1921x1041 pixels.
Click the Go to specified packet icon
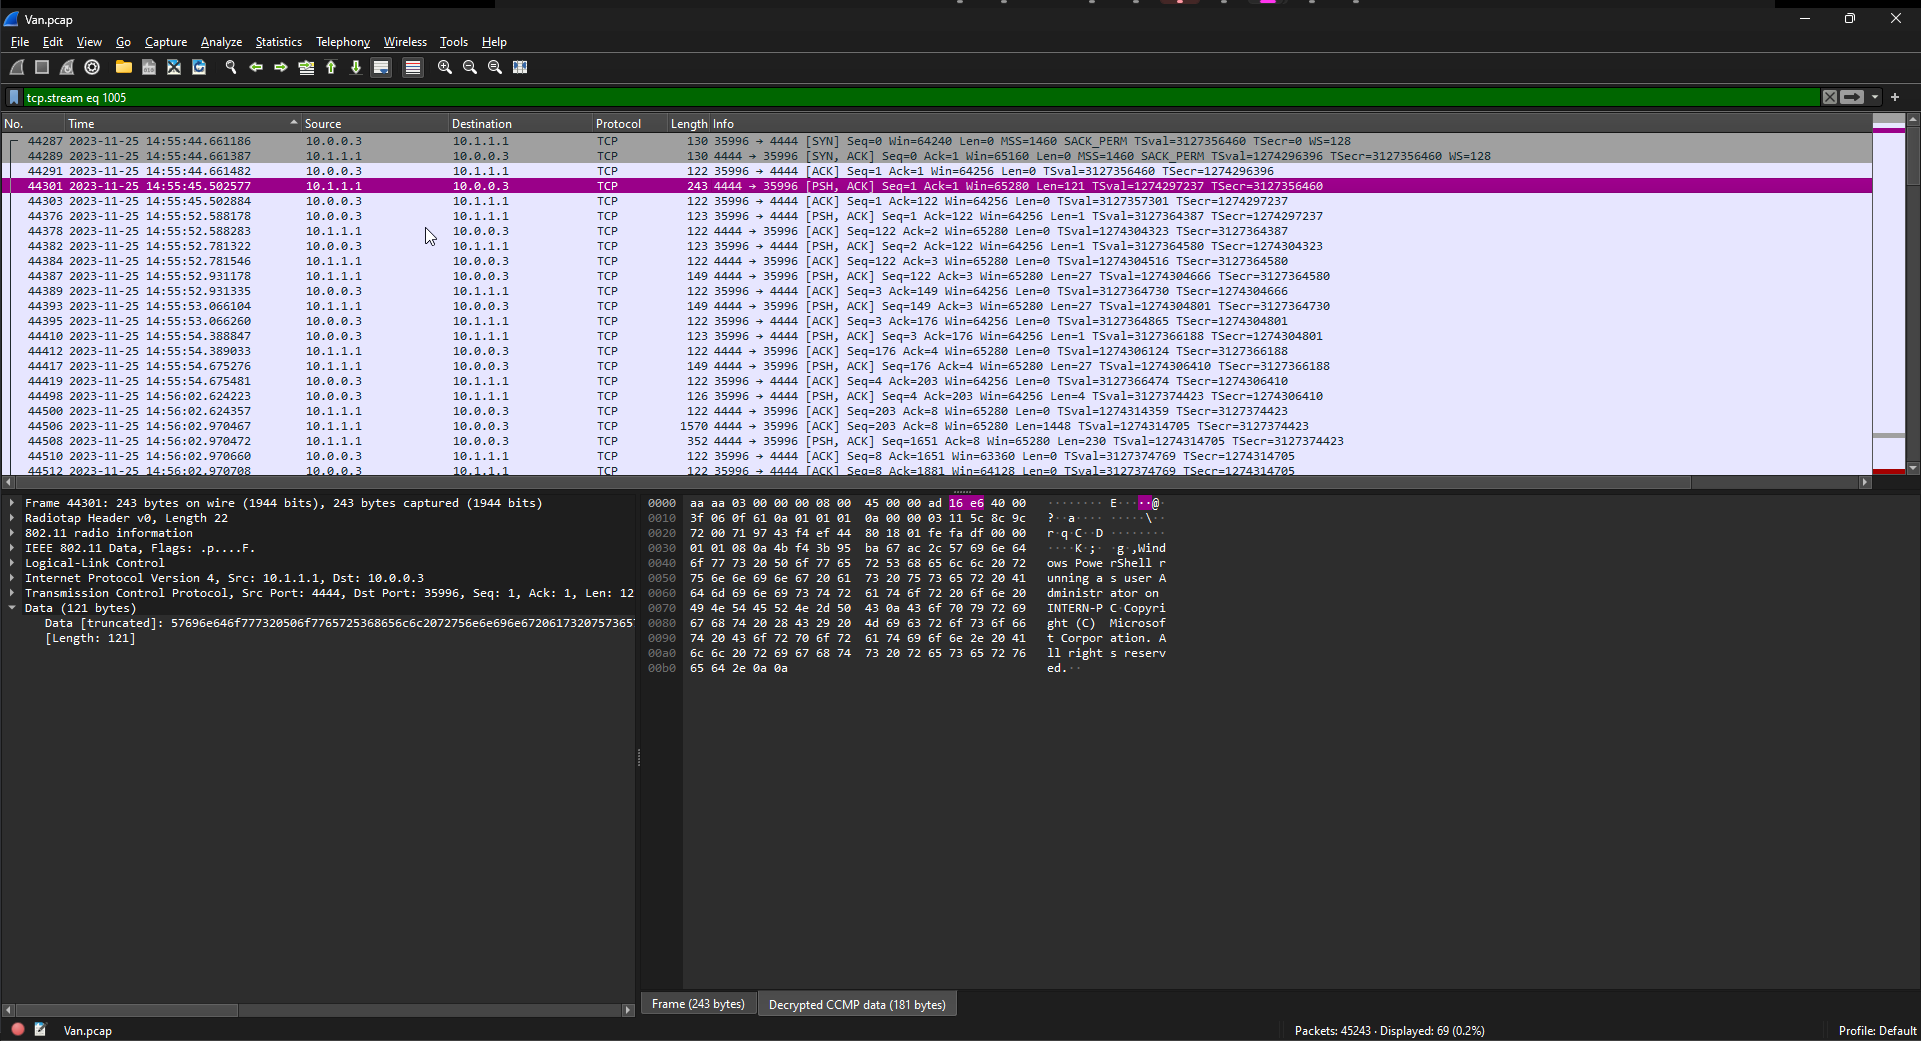[306, 67]
